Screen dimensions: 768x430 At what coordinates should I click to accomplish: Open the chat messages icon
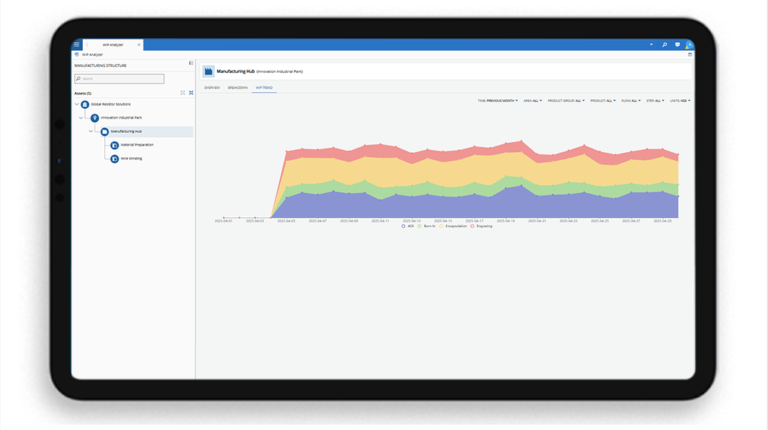[x=677, y=44]
